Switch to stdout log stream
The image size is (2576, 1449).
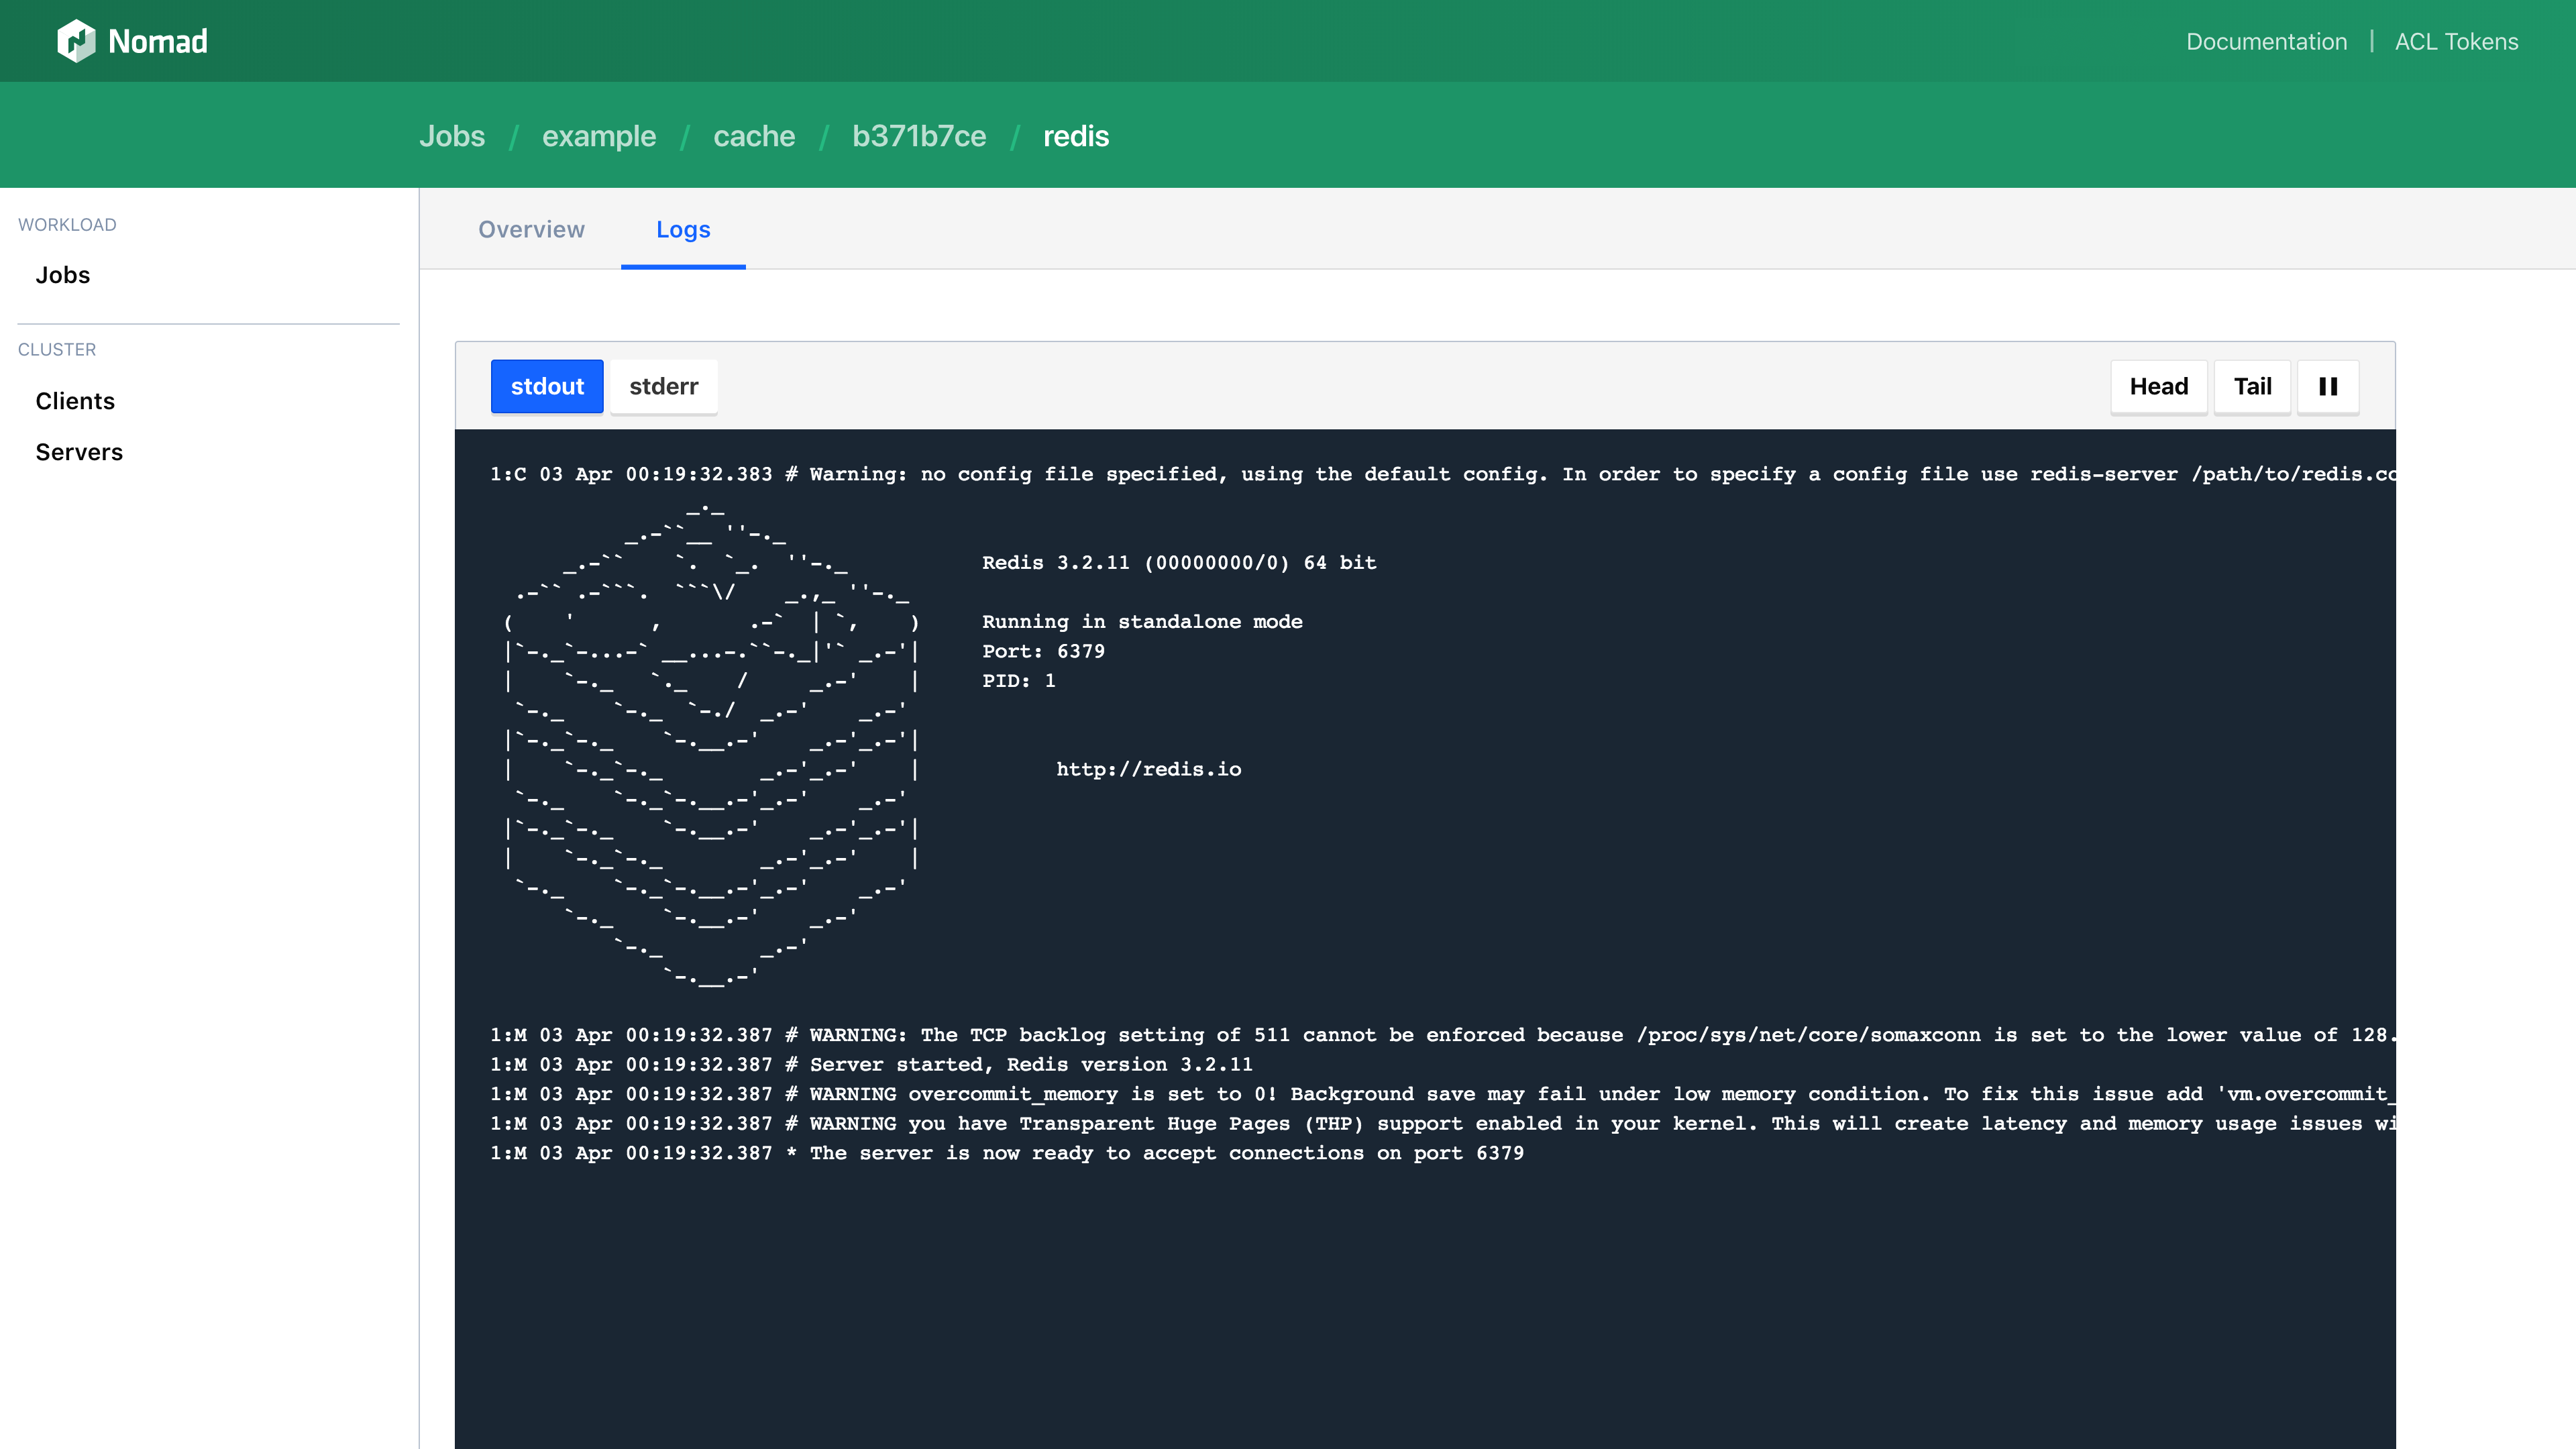click(547, 386)
